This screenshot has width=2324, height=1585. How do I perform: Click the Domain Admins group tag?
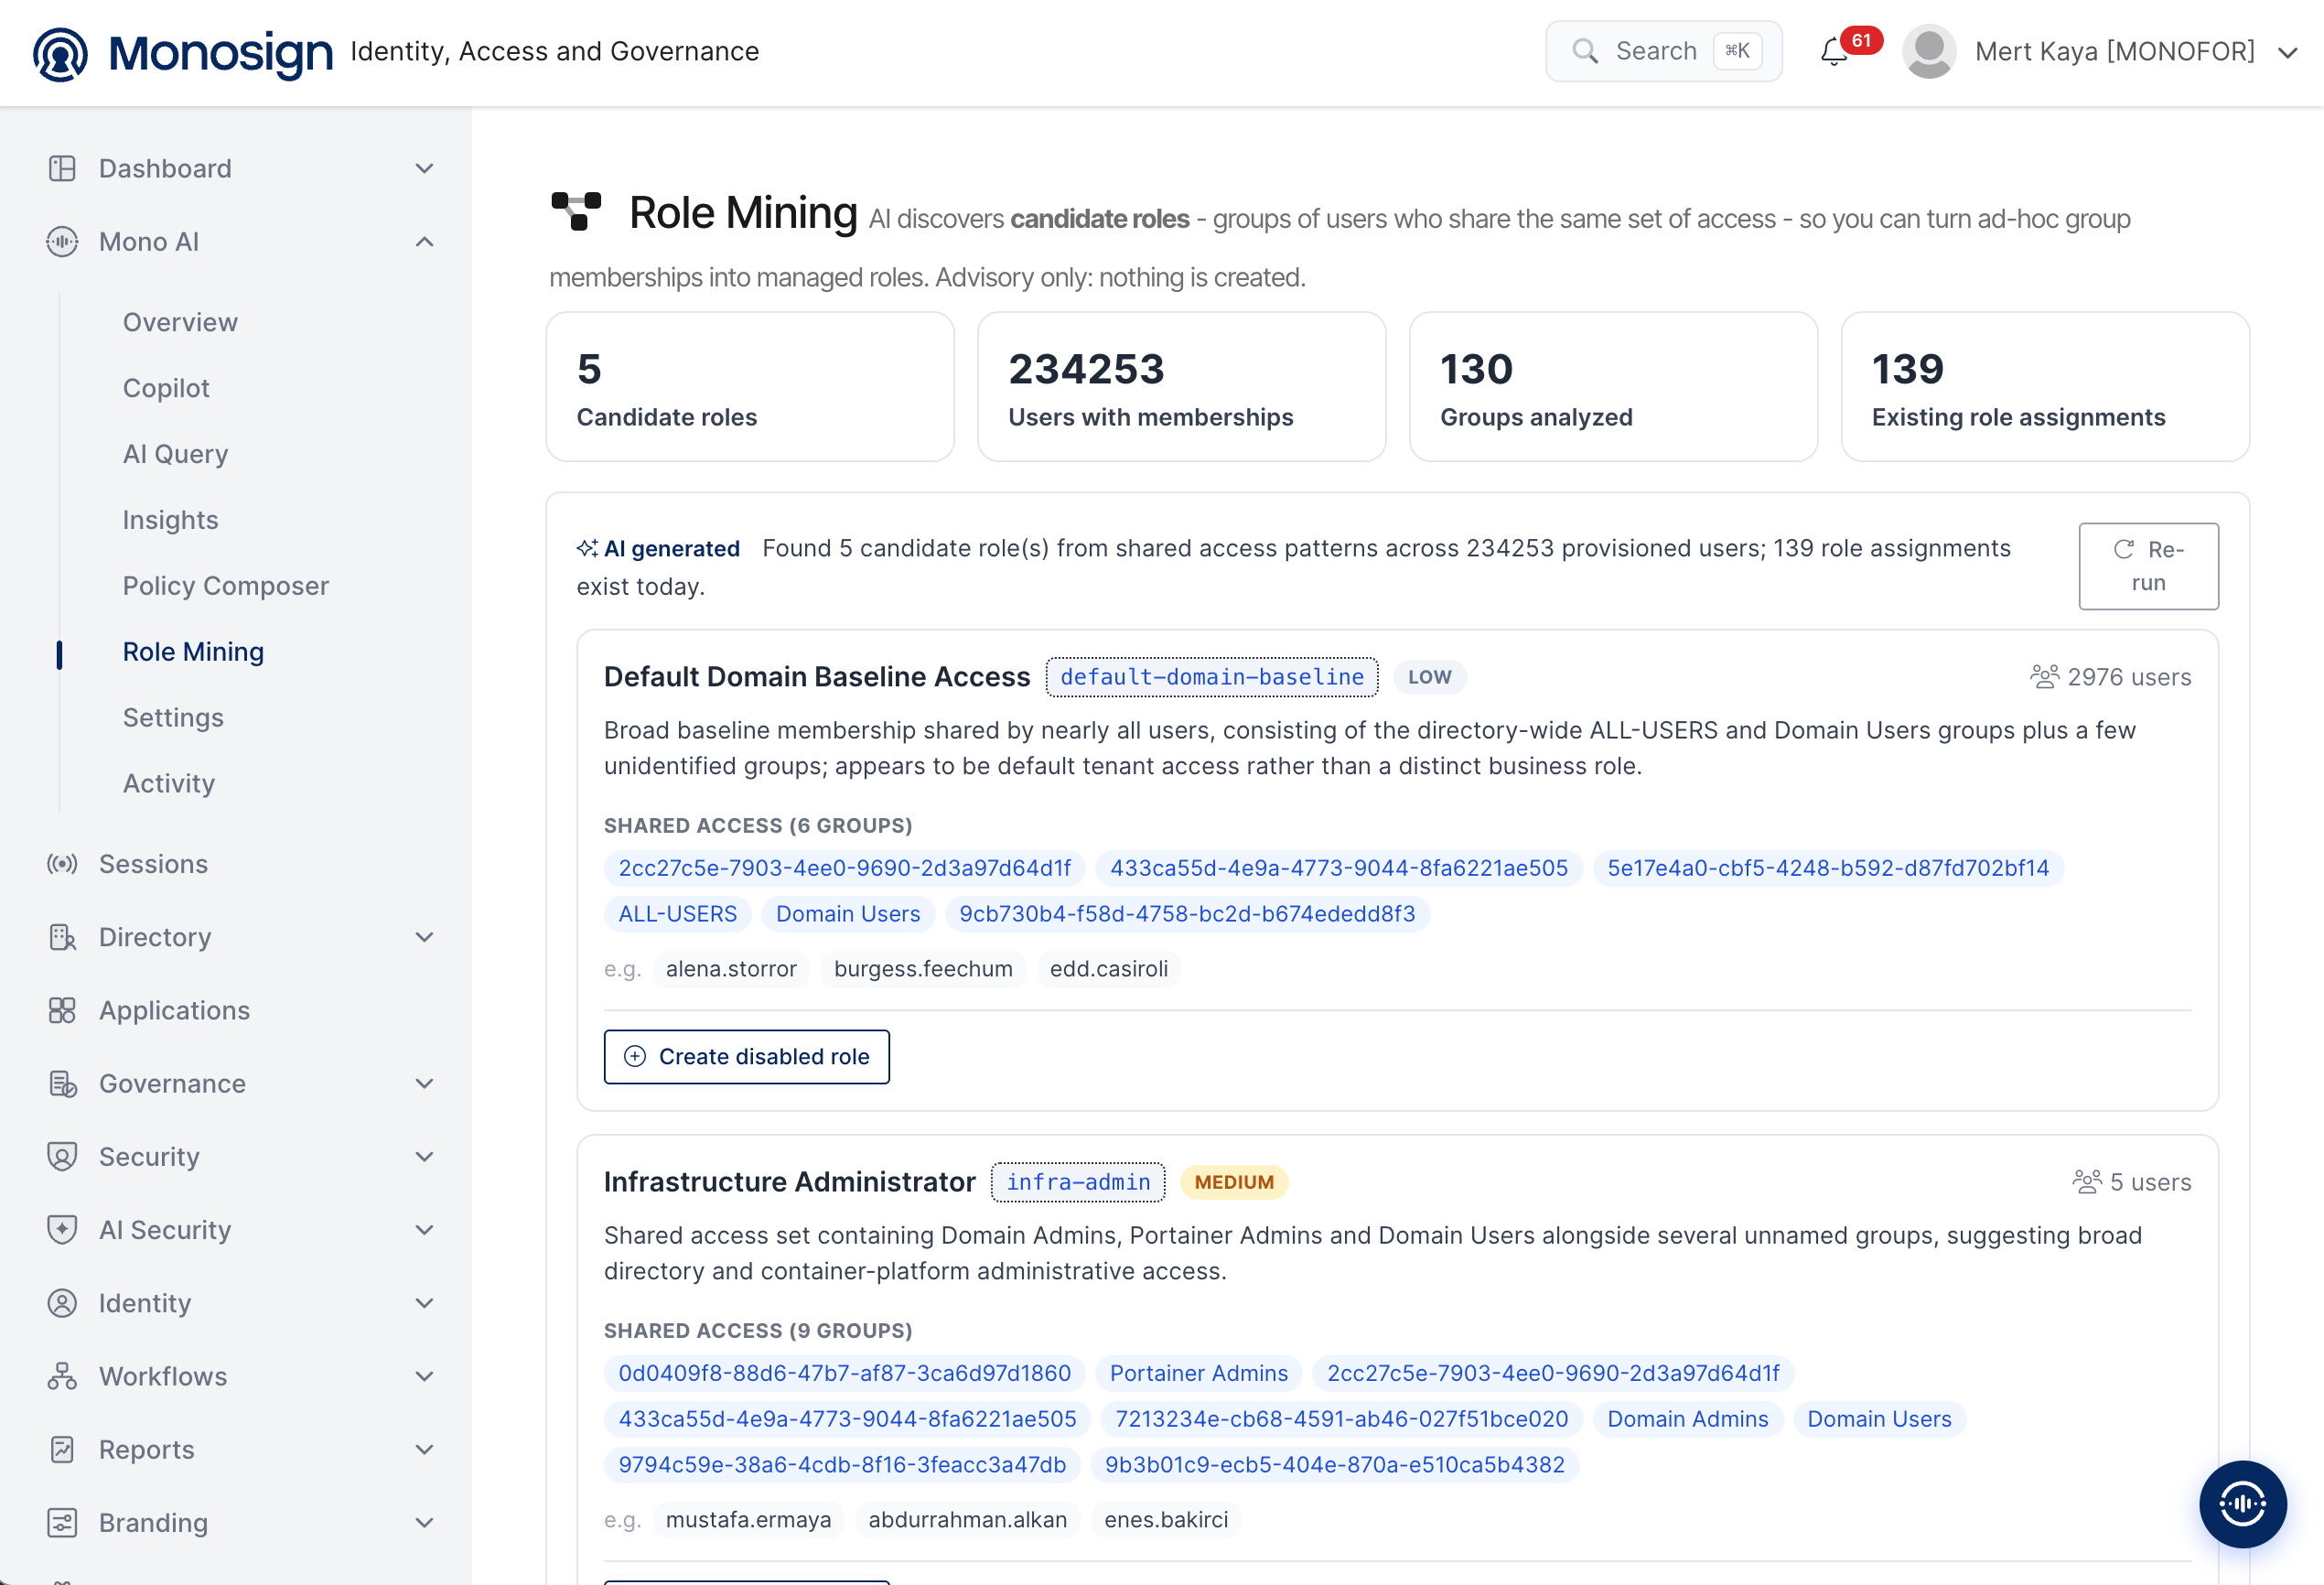coord(1687,1418)
